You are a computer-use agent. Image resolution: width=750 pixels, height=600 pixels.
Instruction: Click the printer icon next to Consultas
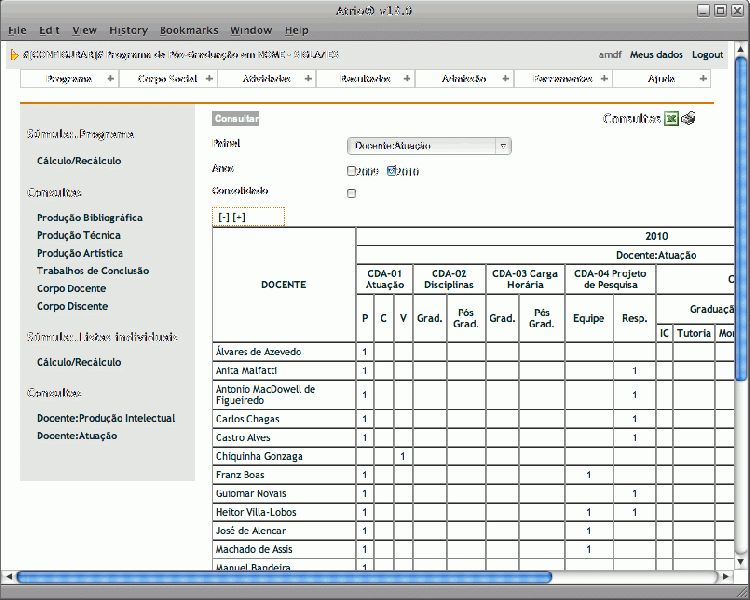tap(689, 119)
